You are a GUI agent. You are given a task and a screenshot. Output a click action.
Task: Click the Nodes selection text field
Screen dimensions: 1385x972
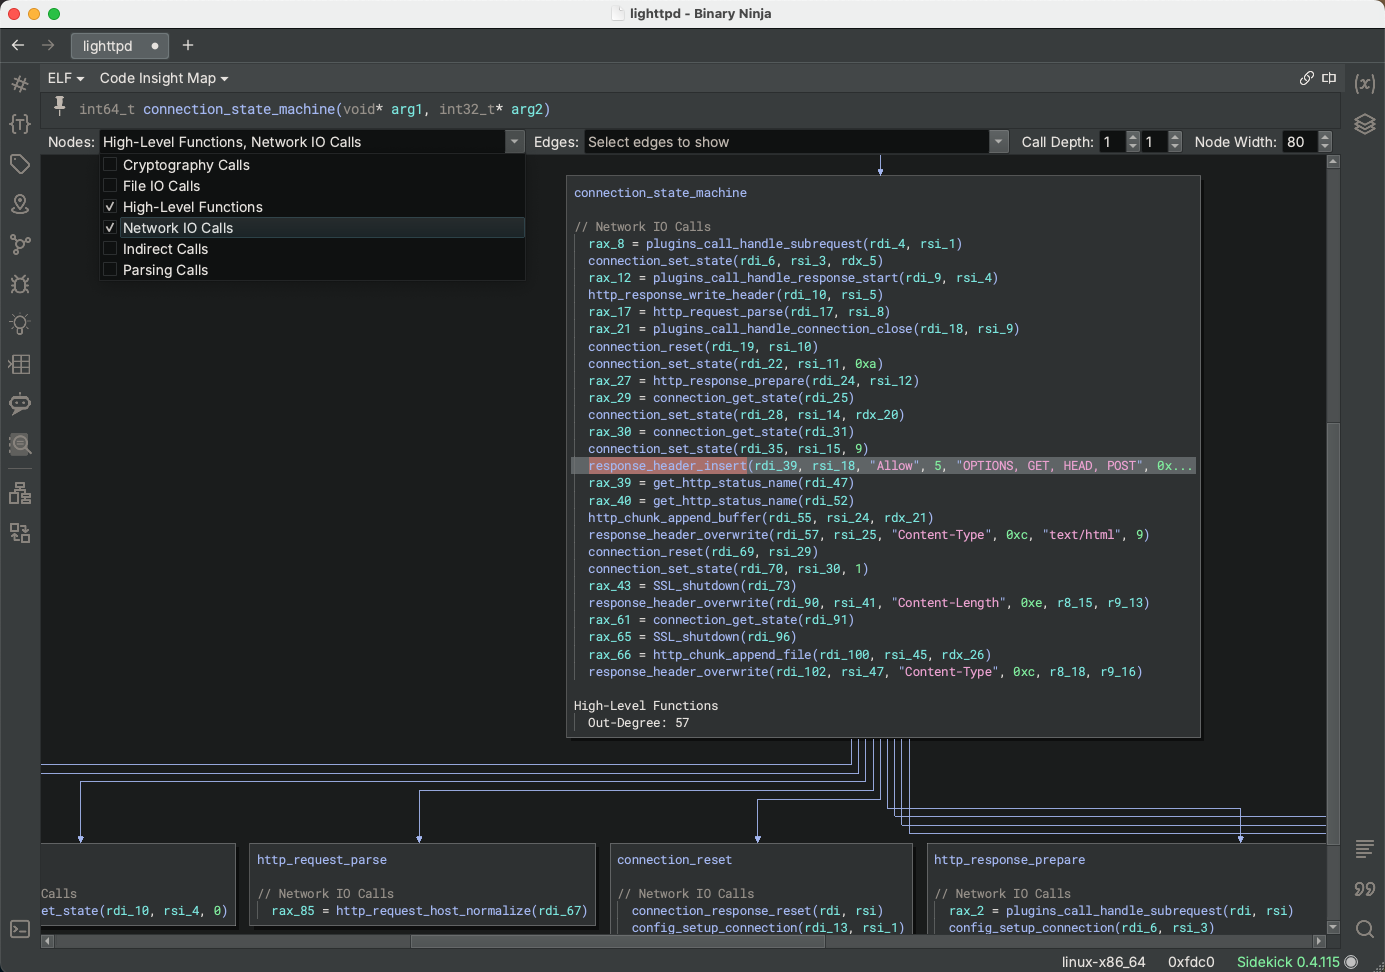[303, 142]
